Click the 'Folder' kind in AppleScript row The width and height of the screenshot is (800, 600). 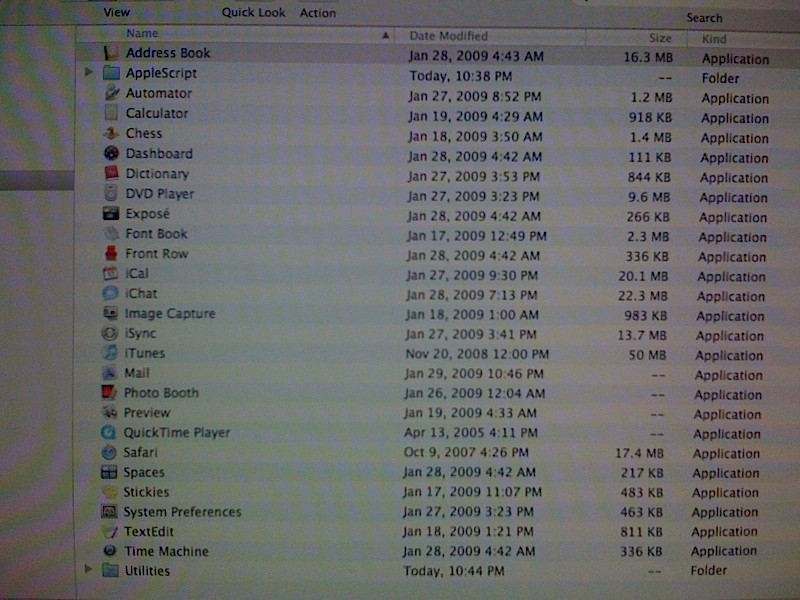tap(720, 79)
